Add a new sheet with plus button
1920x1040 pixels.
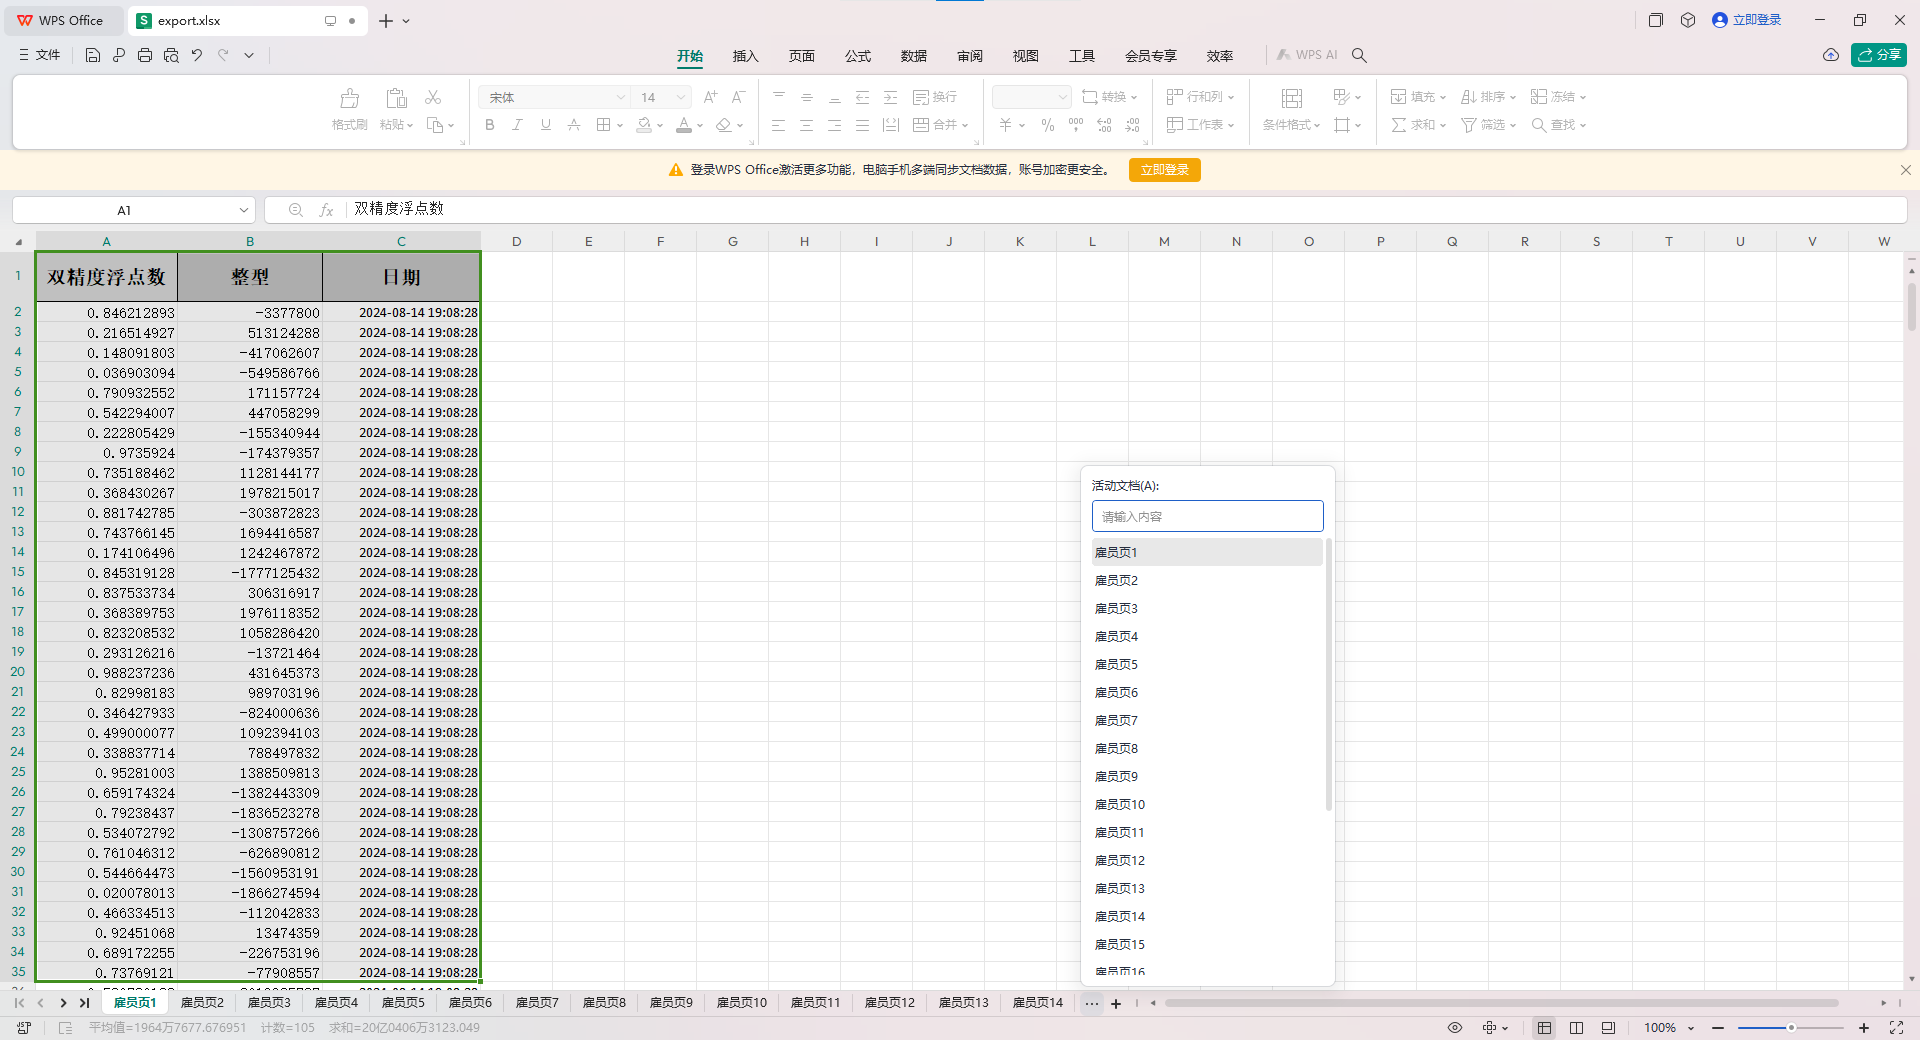point(1116,1003)
